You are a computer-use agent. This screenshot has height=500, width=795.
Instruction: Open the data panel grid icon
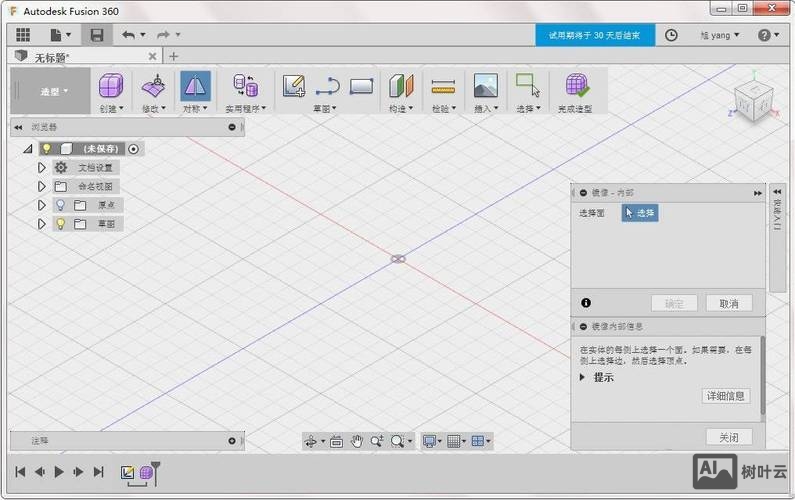pyautogui.click(x=23, y=35)
